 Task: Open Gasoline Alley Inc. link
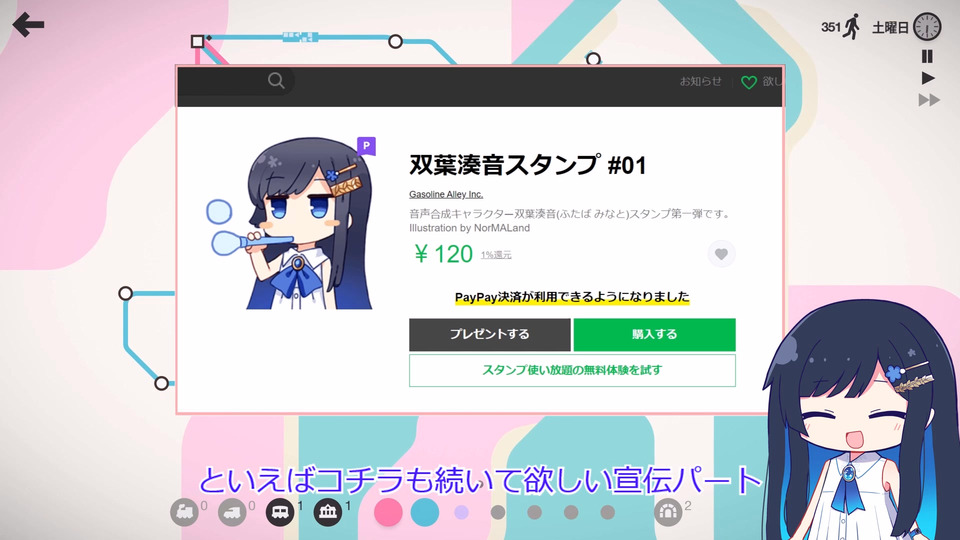446,194
